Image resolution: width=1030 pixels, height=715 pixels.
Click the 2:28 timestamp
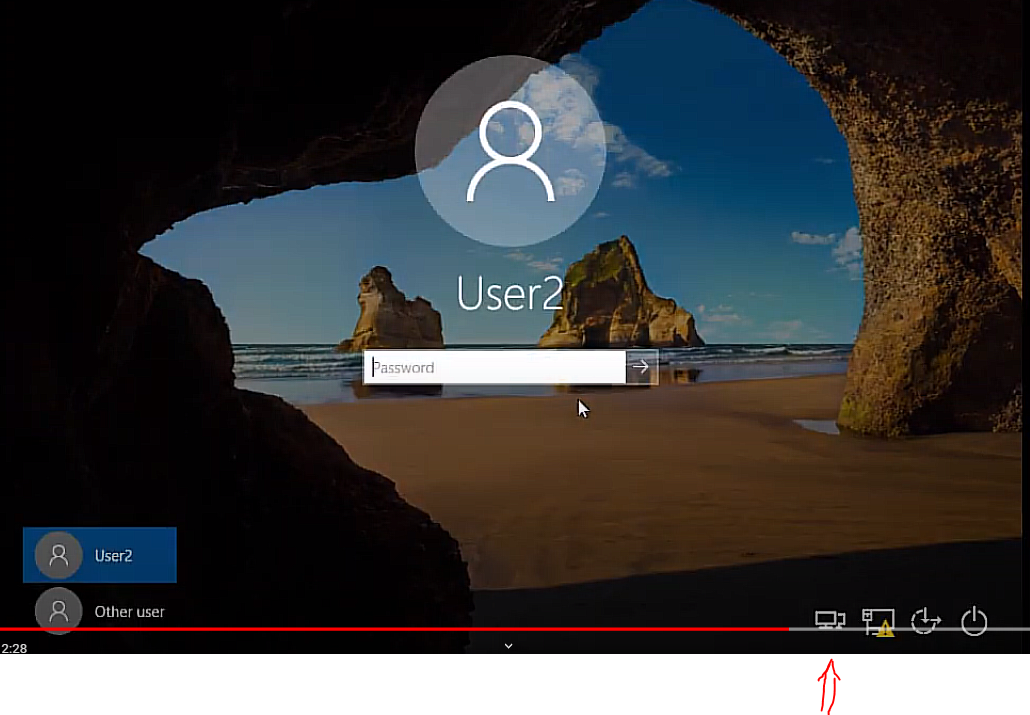[14, 649]
